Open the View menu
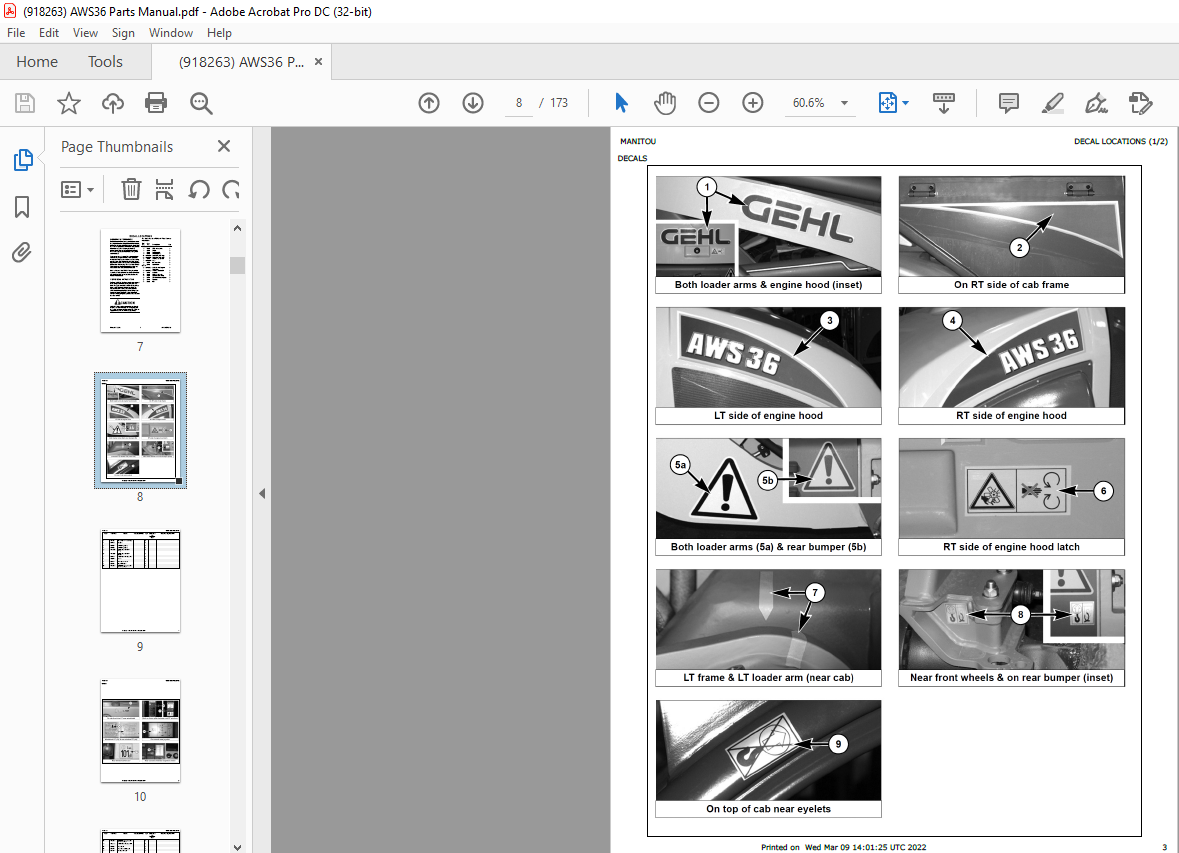1179x853 pixels. click(85, 33)
